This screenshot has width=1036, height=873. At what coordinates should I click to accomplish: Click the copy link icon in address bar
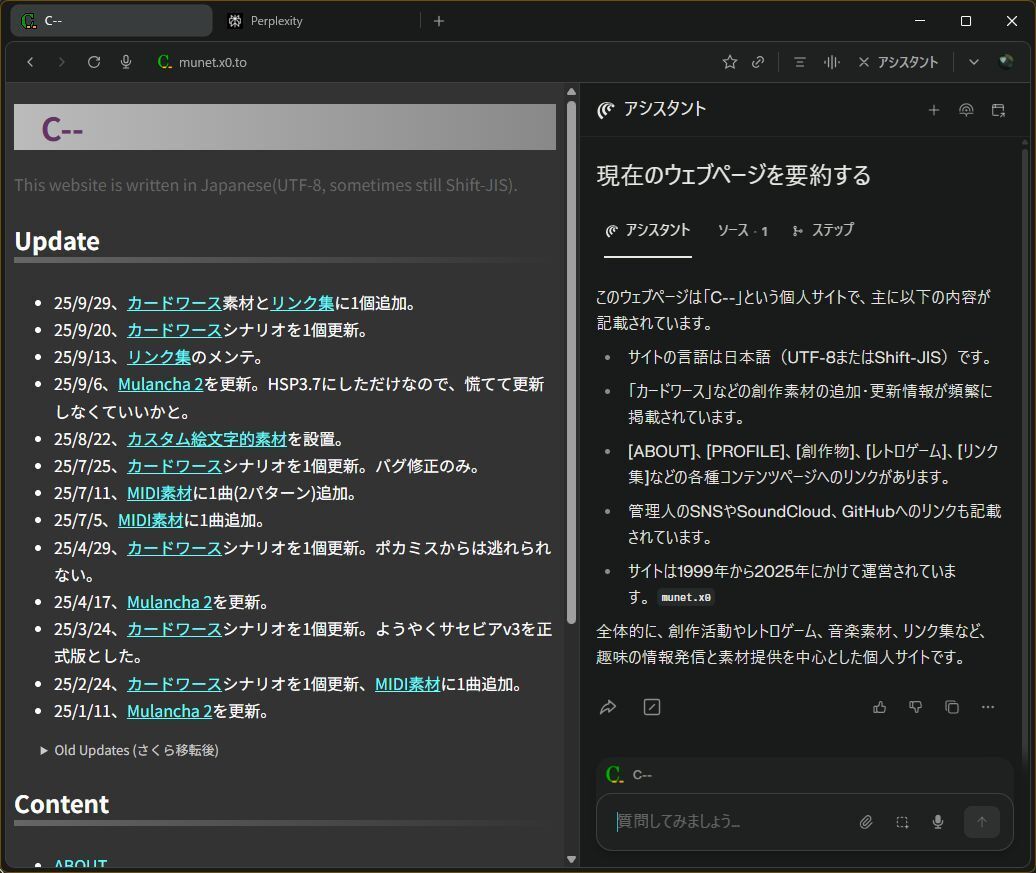click(758, 62)
